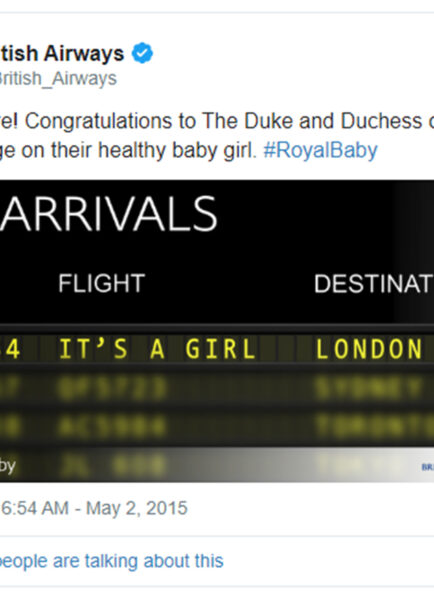The width and height of the screenshot is (434, 603).
Task: Open the @British_Airways handle link
Action: 58,79
